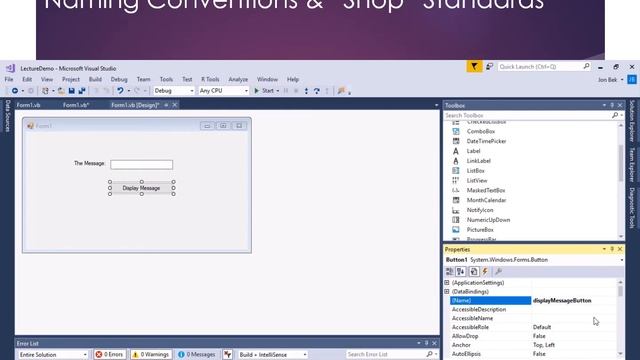Image resolution: width=640 pixels, height=360 pixels.
Task: Click the feedback icon beside Quick Launch
Action: [489, 67]
